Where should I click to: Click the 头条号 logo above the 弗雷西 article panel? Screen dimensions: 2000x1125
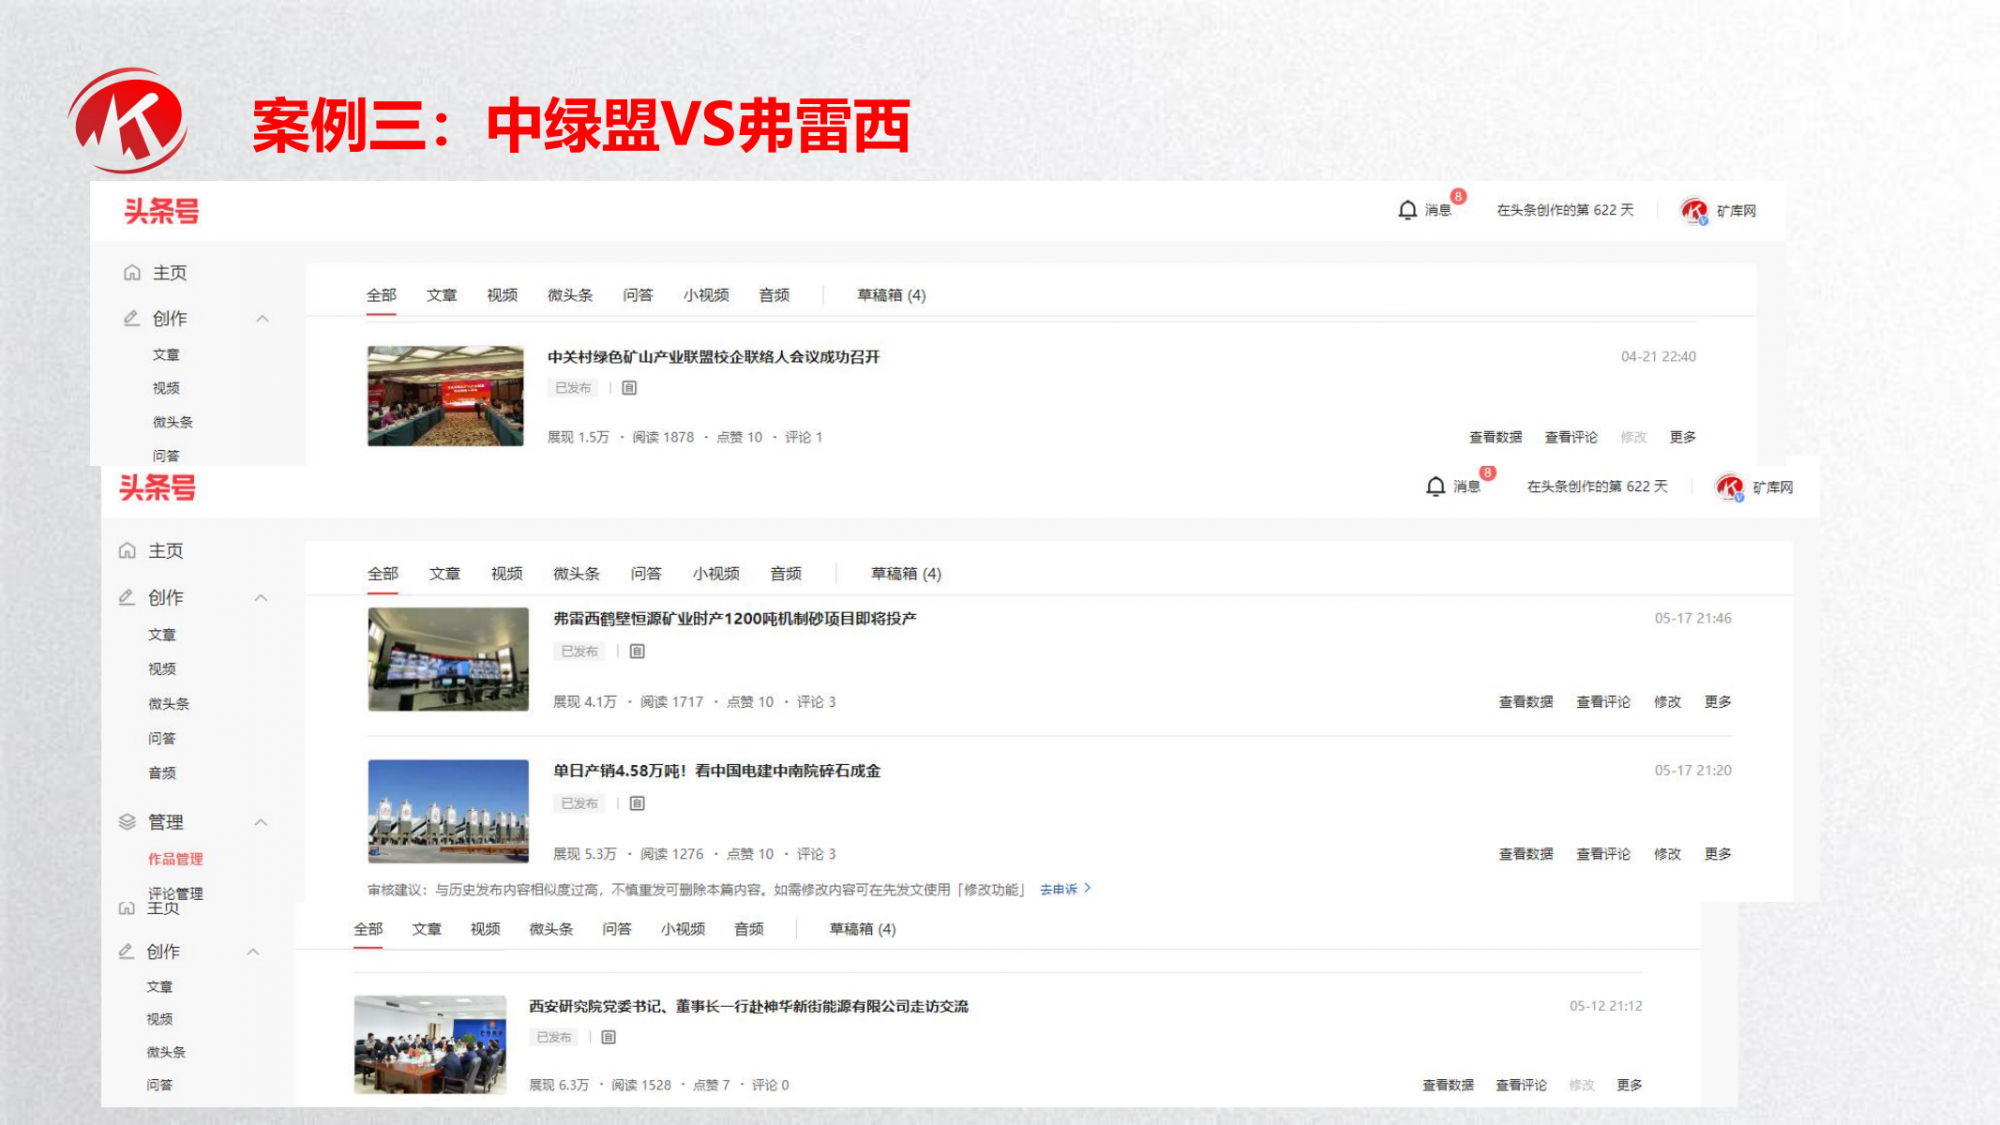click(157, 488)
